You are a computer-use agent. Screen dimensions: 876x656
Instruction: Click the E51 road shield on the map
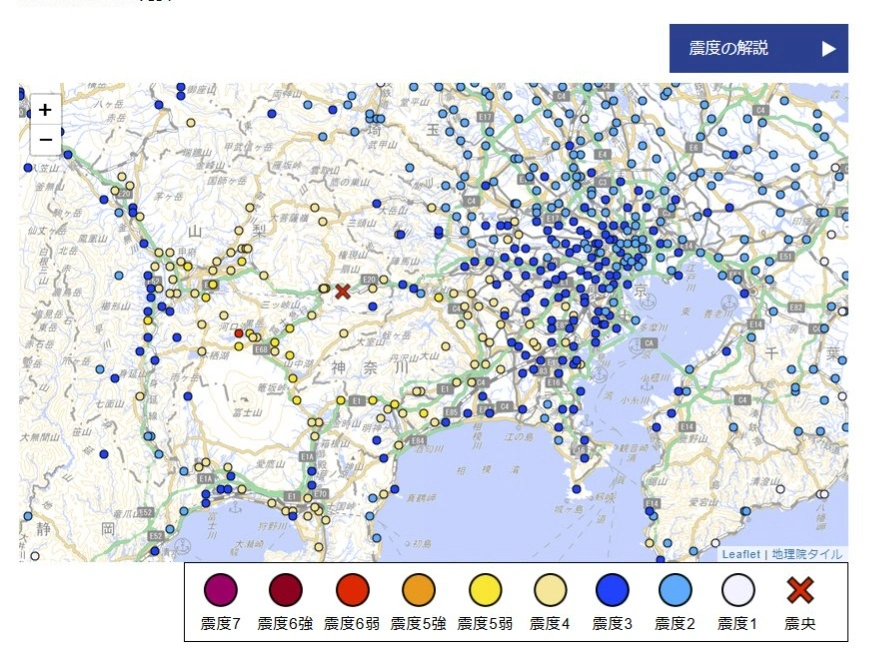pyautogui.click(x=785, y=256)
